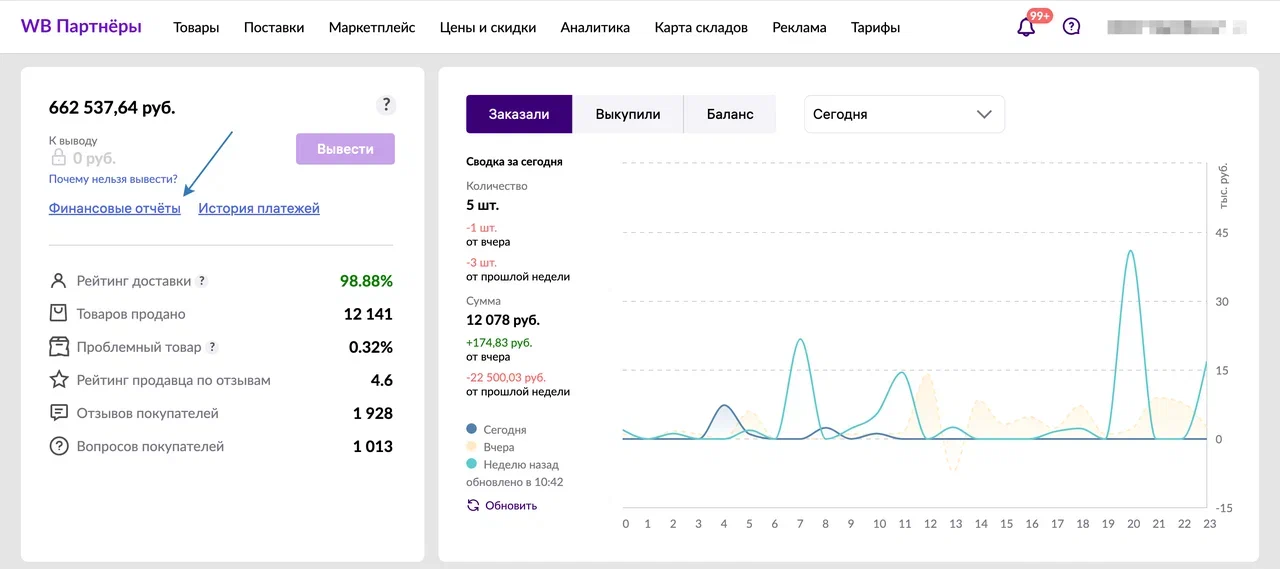Screen dimensions: 1280x569
Task: Open the История платежей link
Action: point(259,208)
